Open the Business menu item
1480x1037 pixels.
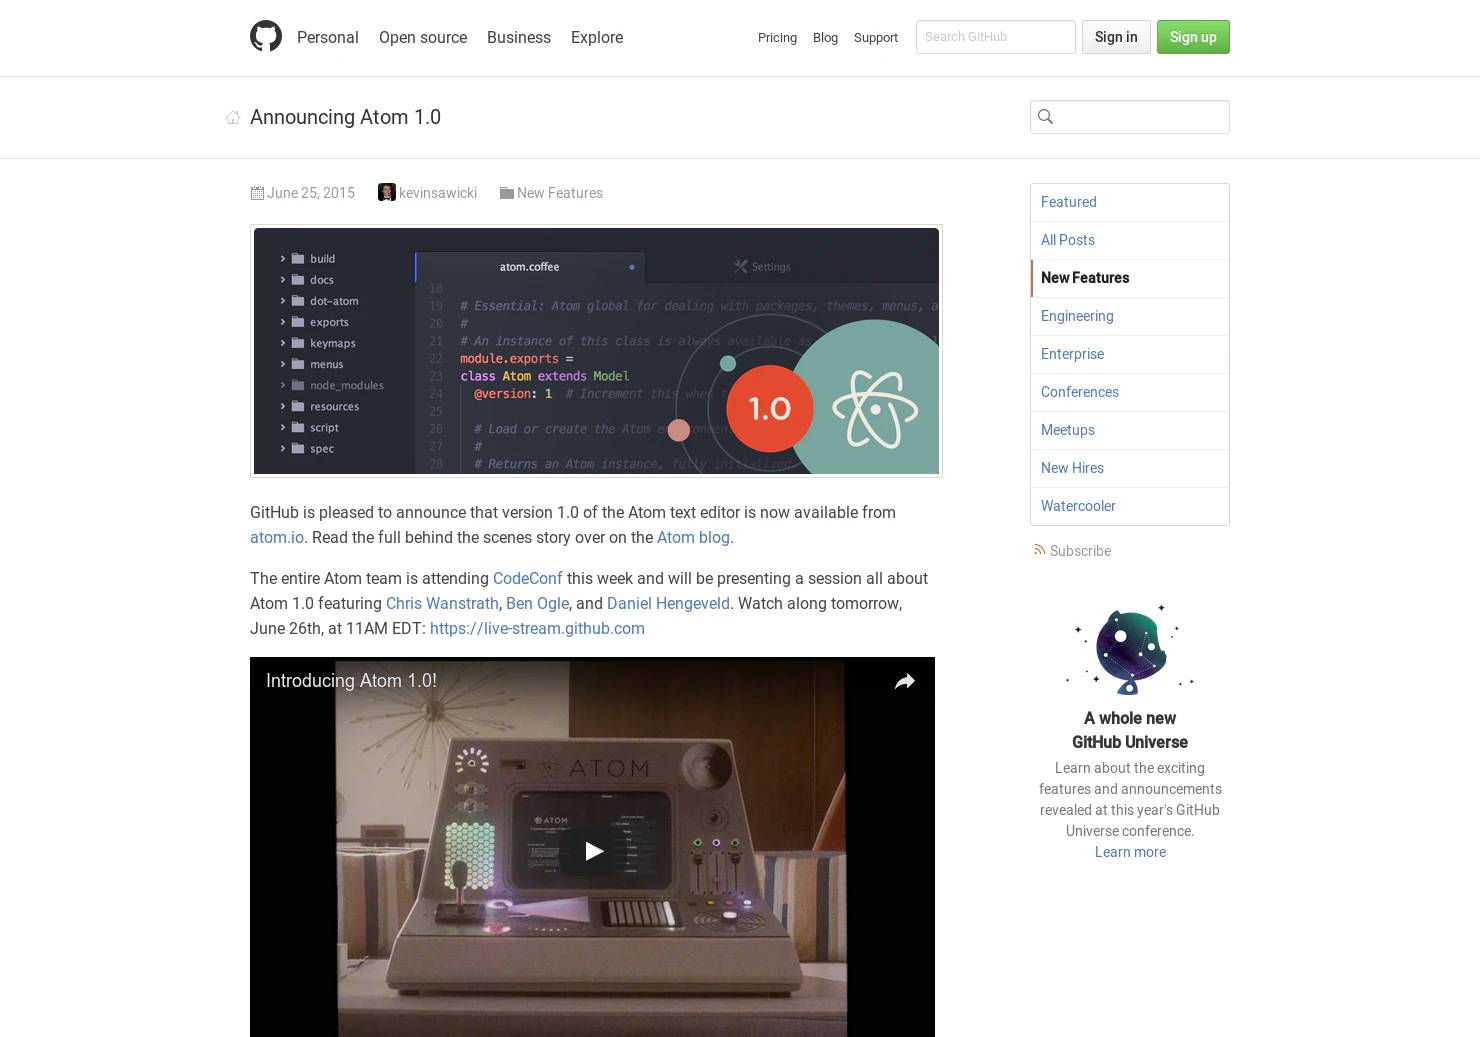519,37
